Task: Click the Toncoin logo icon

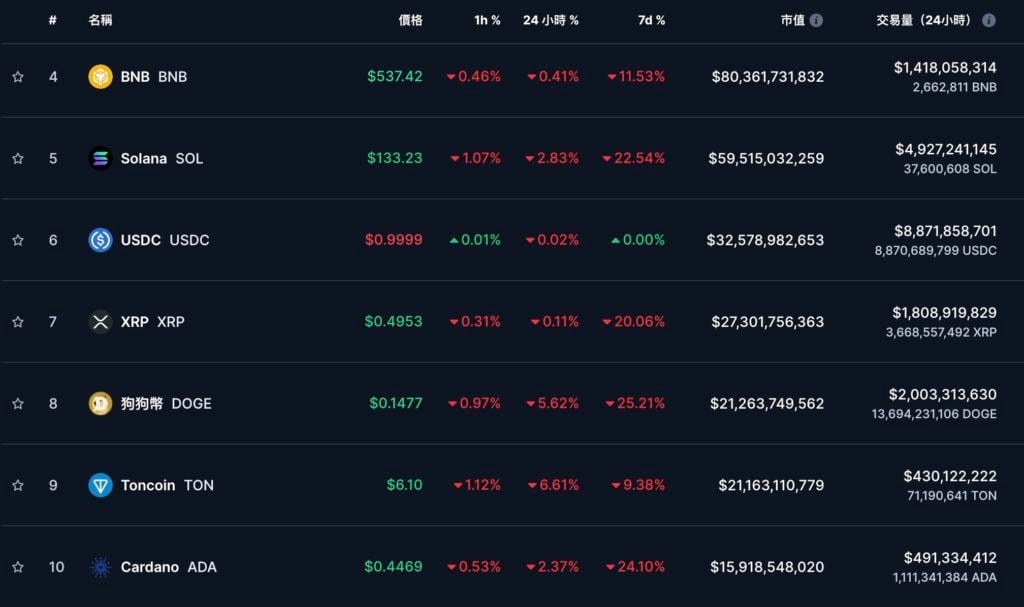Action: click(x=100, y=485)
